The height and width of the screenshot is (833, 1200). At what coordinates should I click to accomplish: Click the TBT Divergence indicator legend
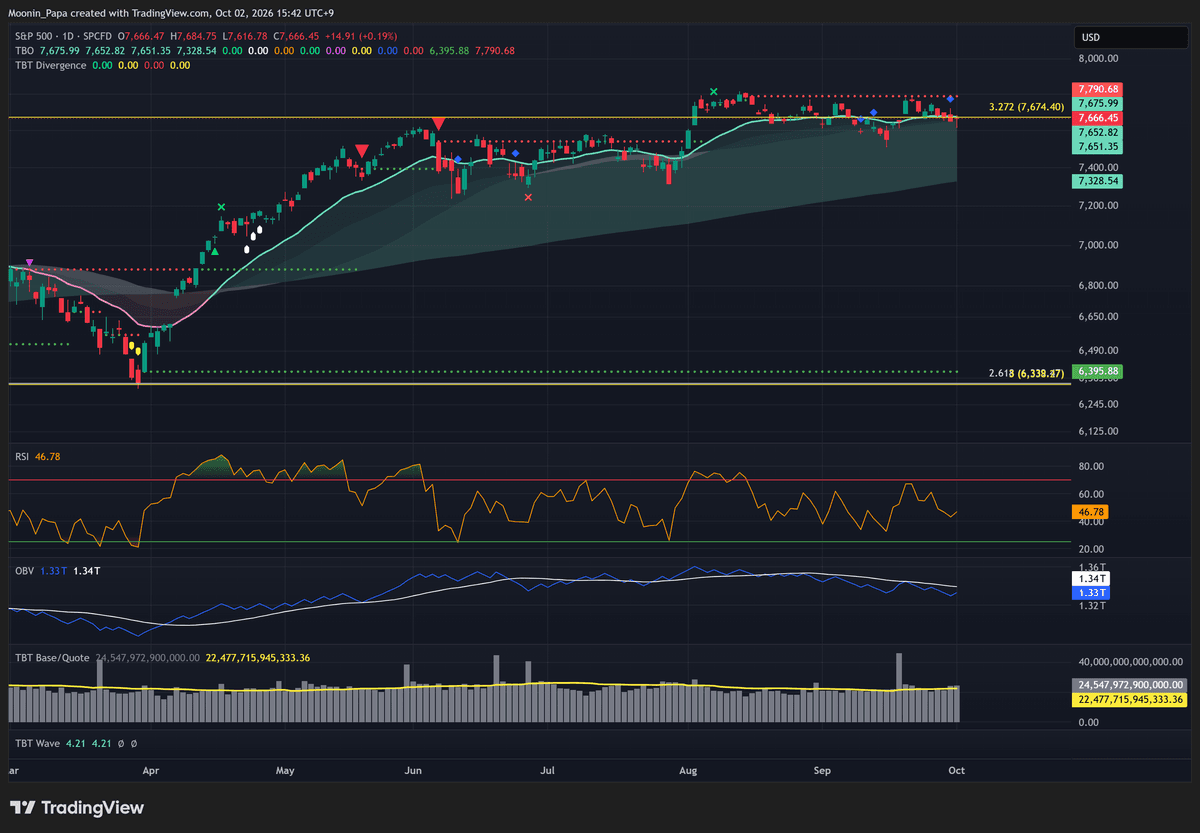pos(49,65)
